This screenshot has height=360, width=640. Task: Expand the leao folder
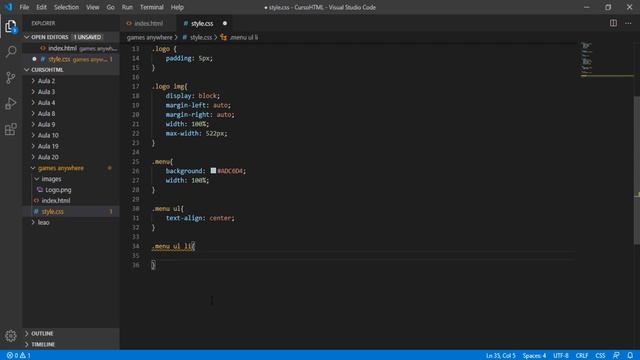[x=71, y=222]
